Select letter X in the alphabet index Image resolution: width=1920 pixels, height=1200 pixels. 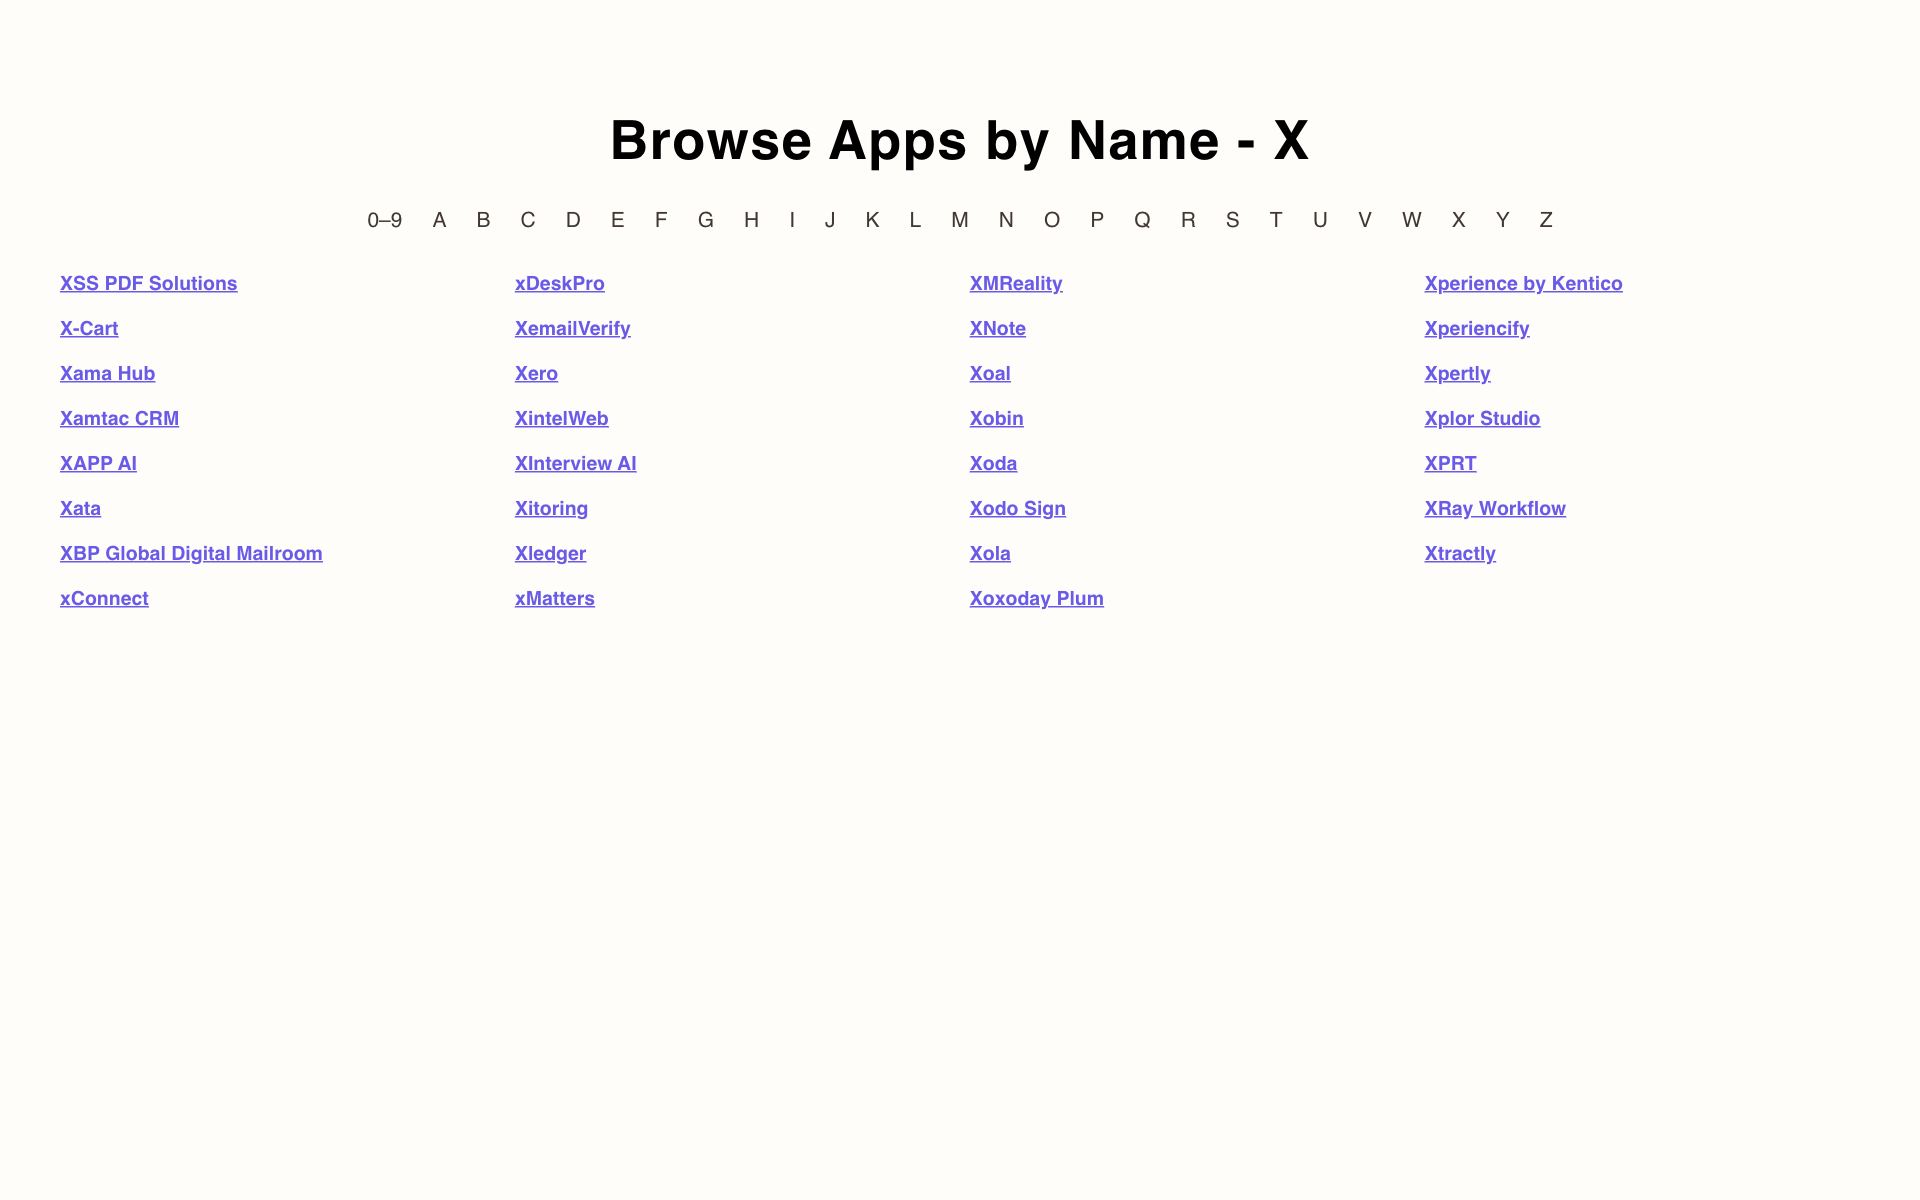point(1458,220)
